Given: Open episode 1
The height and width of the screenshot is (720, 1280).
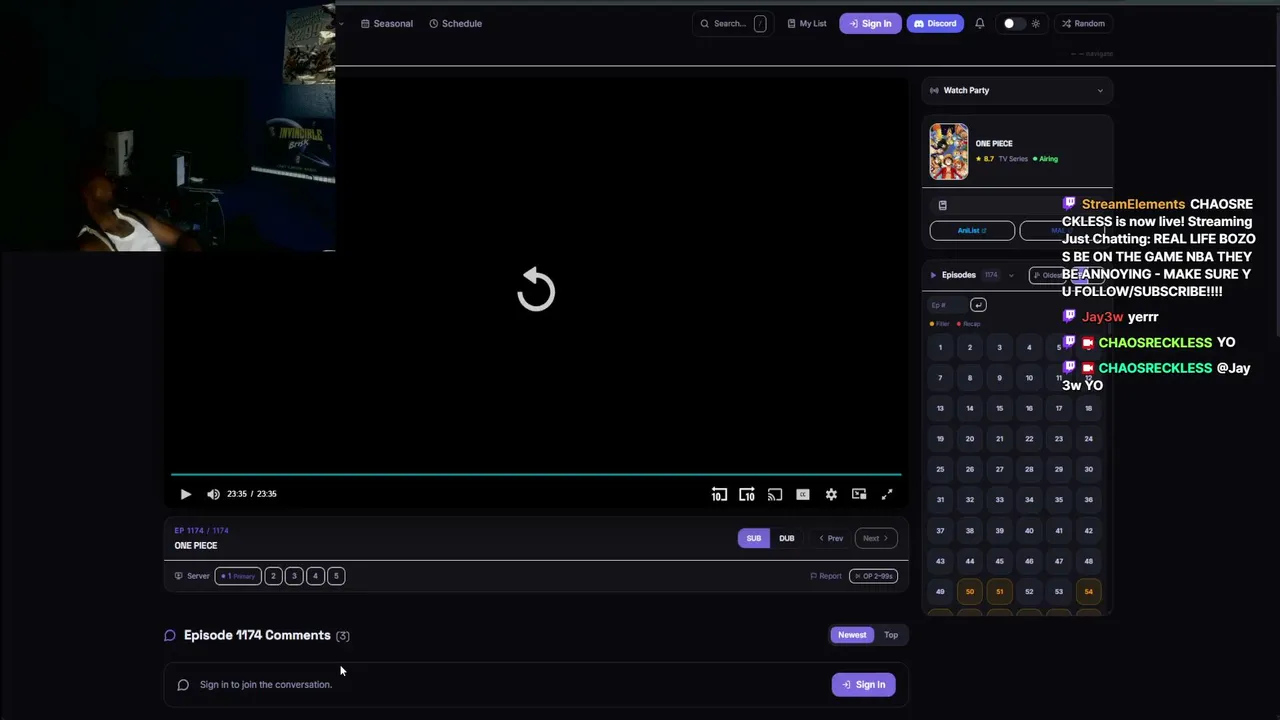Looking at the screenshot, I should (x=940, y=348).
